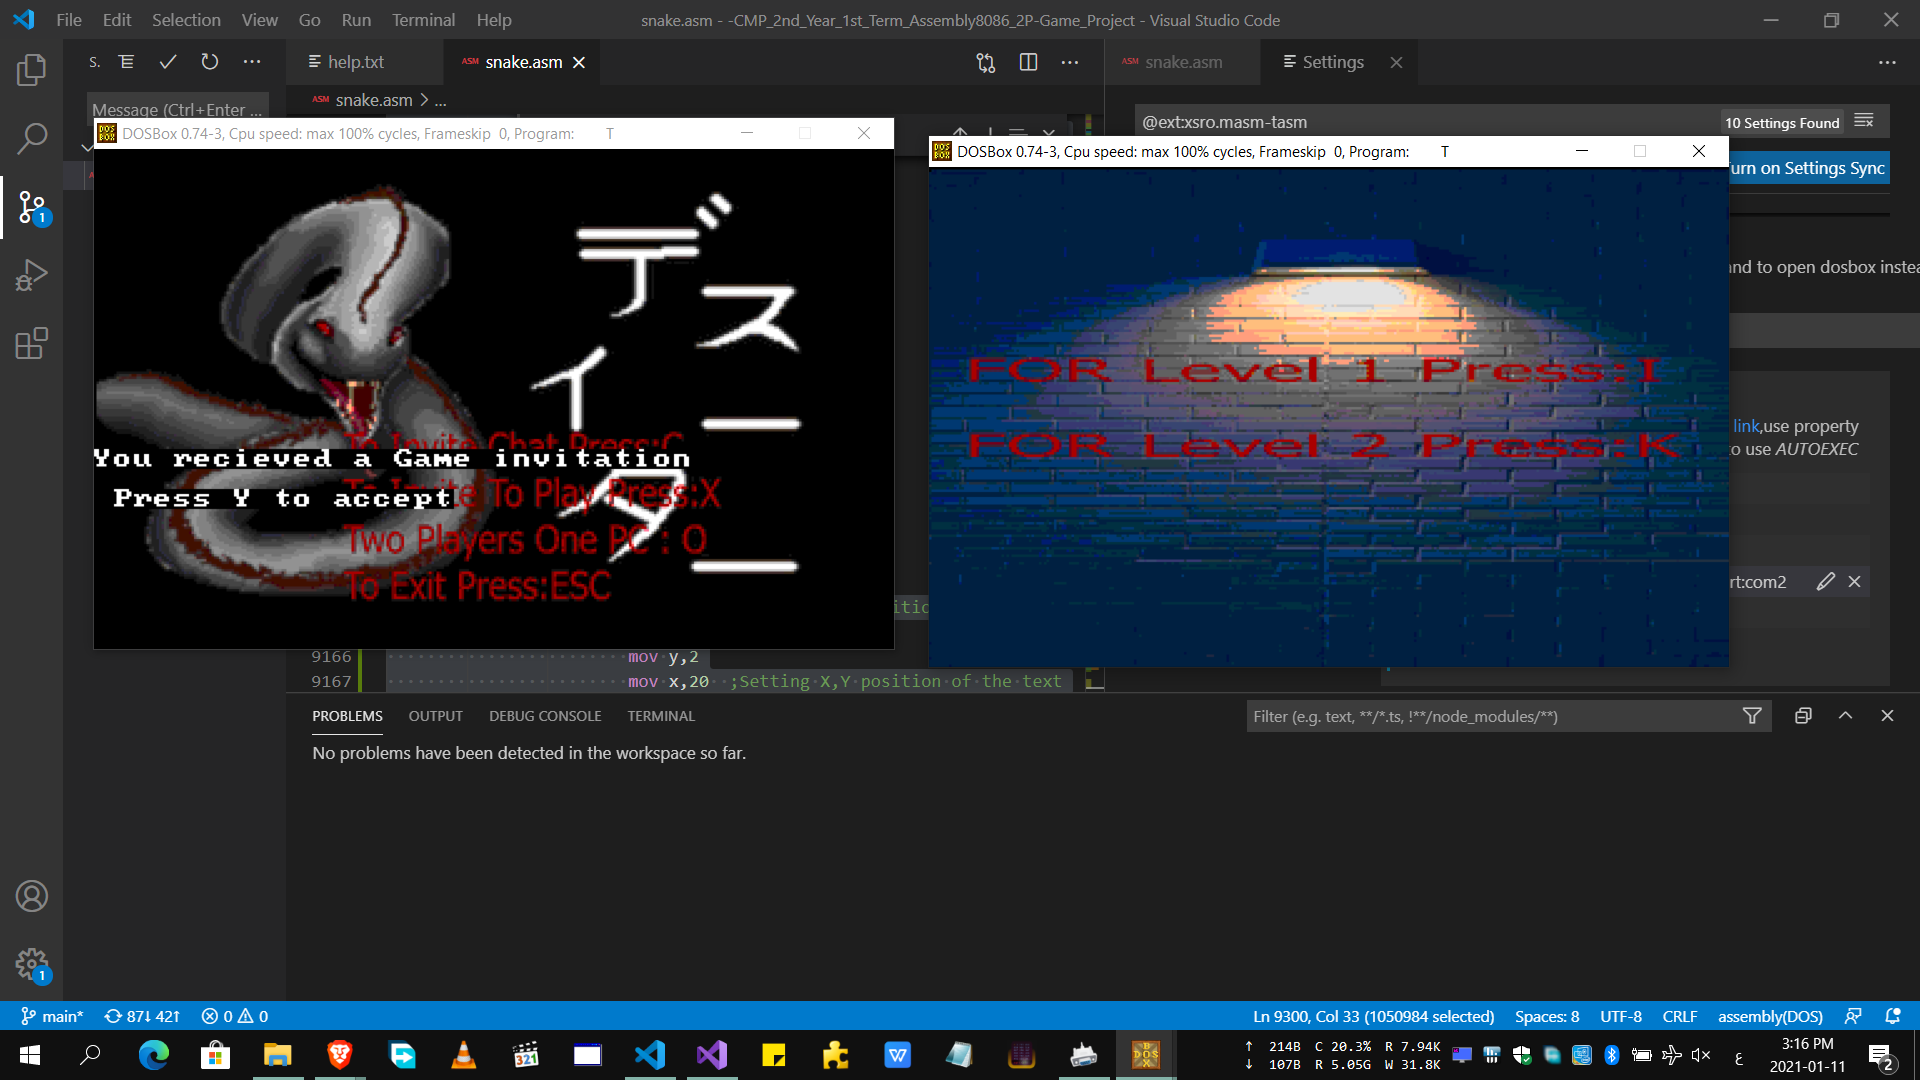
Task: Open editor More Actions ellipsis beside split icon
Action: coord(1070,62)
